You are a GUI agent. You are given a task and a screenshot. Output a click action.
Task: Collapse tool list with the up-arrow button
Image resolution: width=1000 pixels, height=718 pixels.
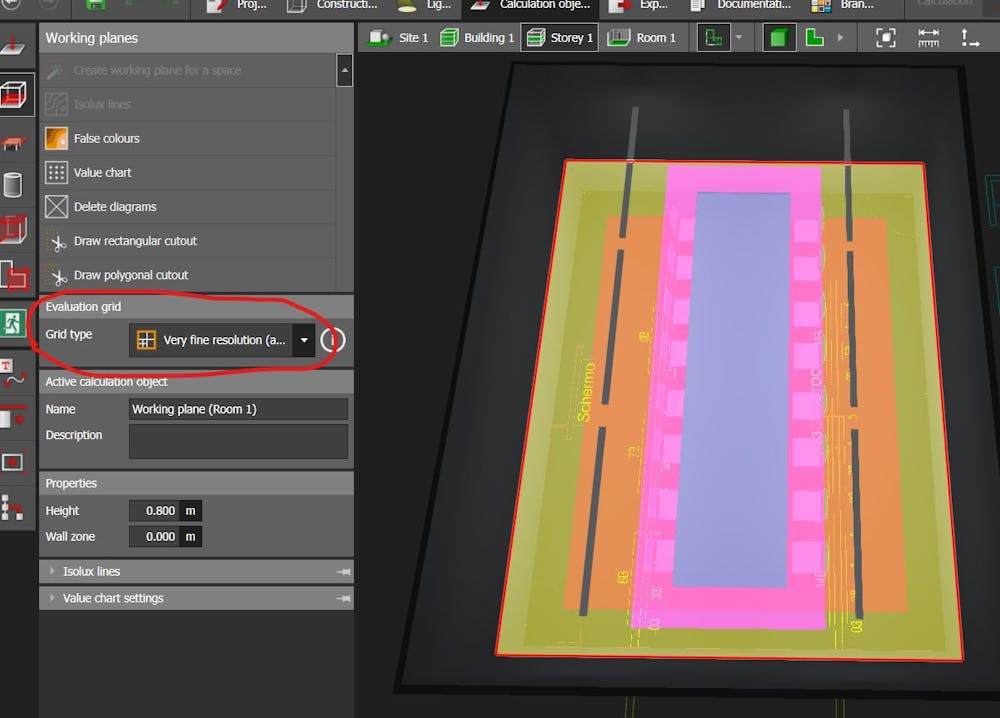pos(344,70)
